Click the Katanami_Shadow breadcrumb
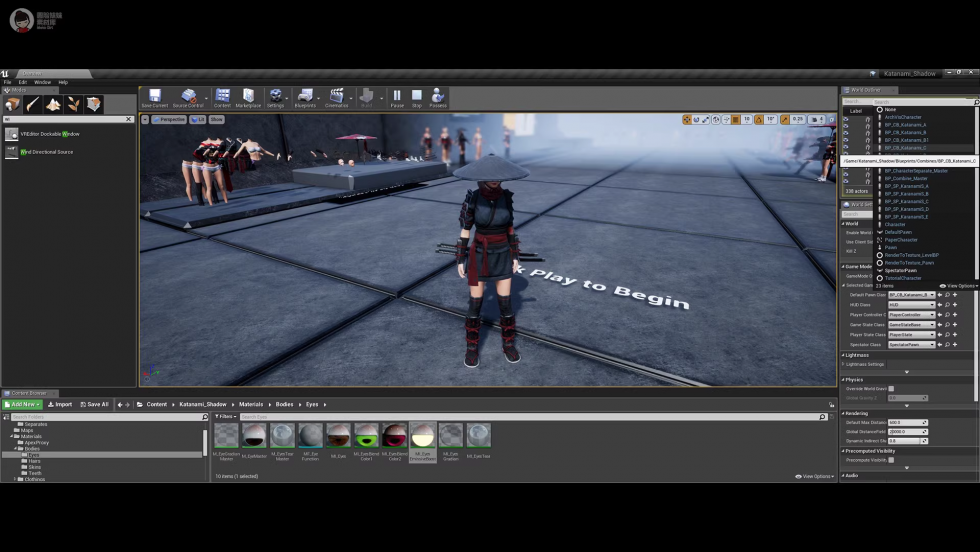The width and height of the screenshot is (980, 552). coord(203,404)
